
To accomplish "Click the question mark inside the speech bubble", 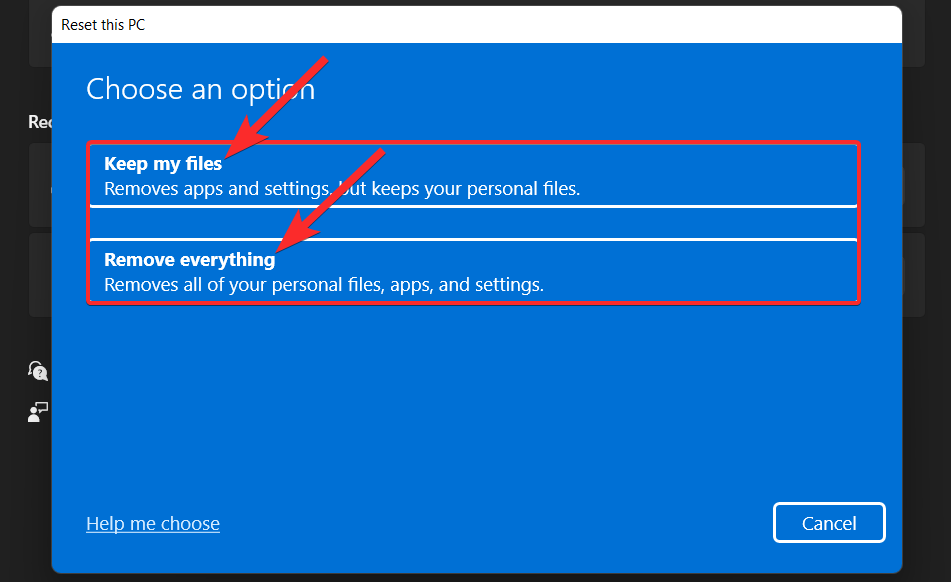I will [37, 371].
